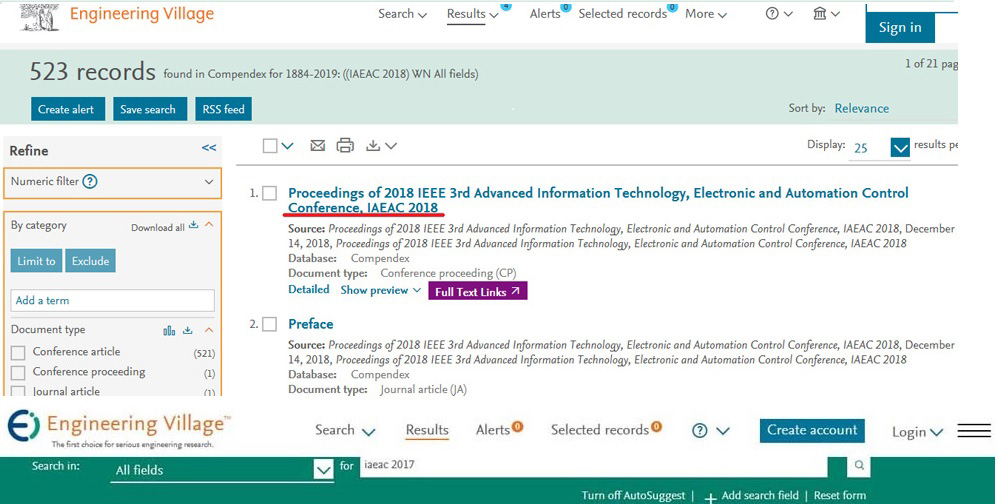Screen dimensions: 998x504
Task: Collapse Refine panel with double arrows
Action: tap(209, 148)
